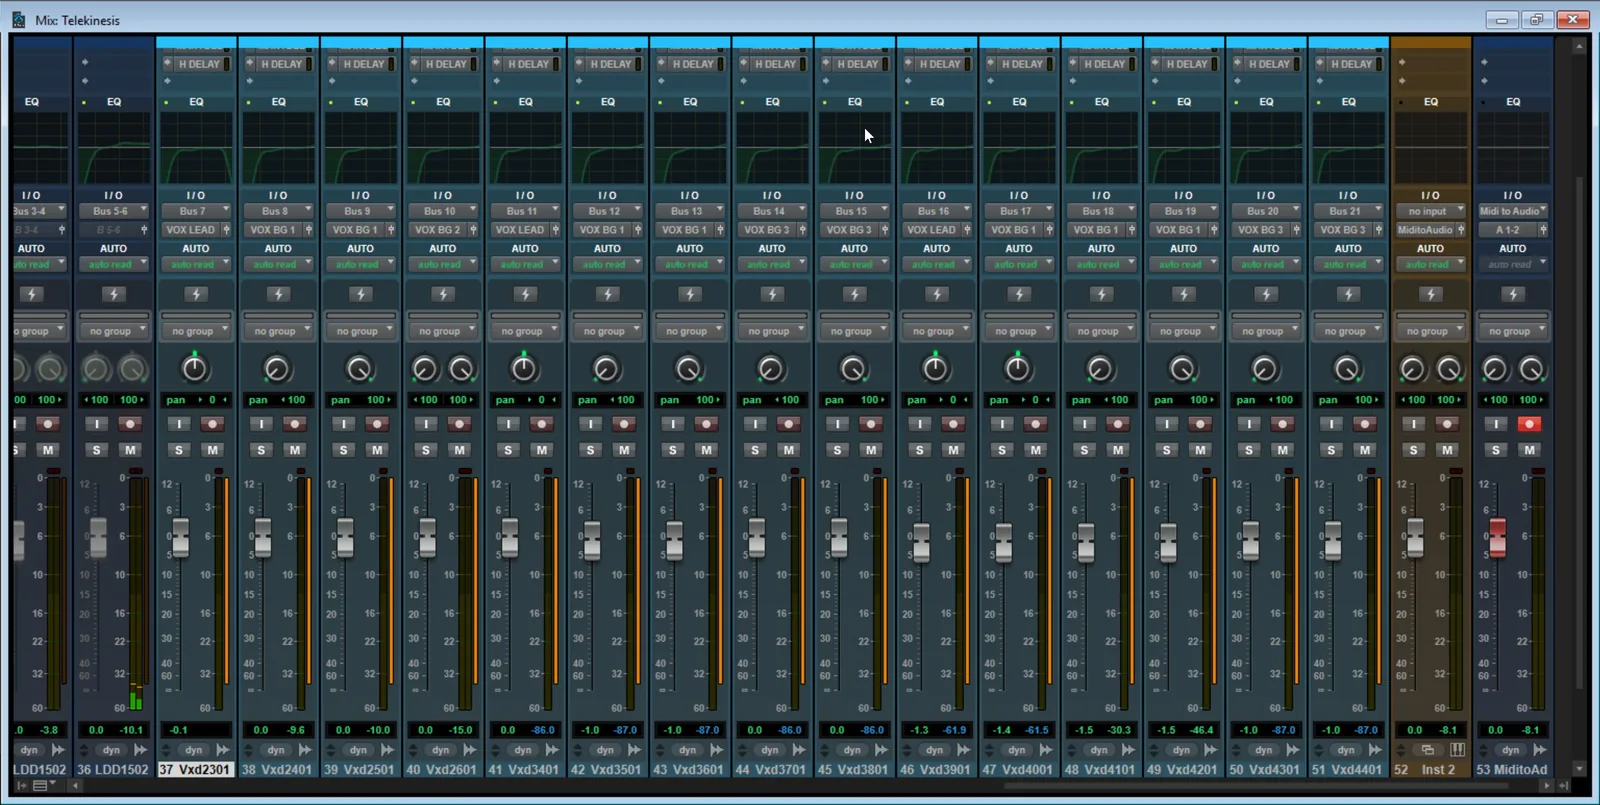Image resolution: width=1600 pixels, height=805 pixels.
Task: Click the EQ label on track 42 Vxd3501
Action: click(608, 102)
